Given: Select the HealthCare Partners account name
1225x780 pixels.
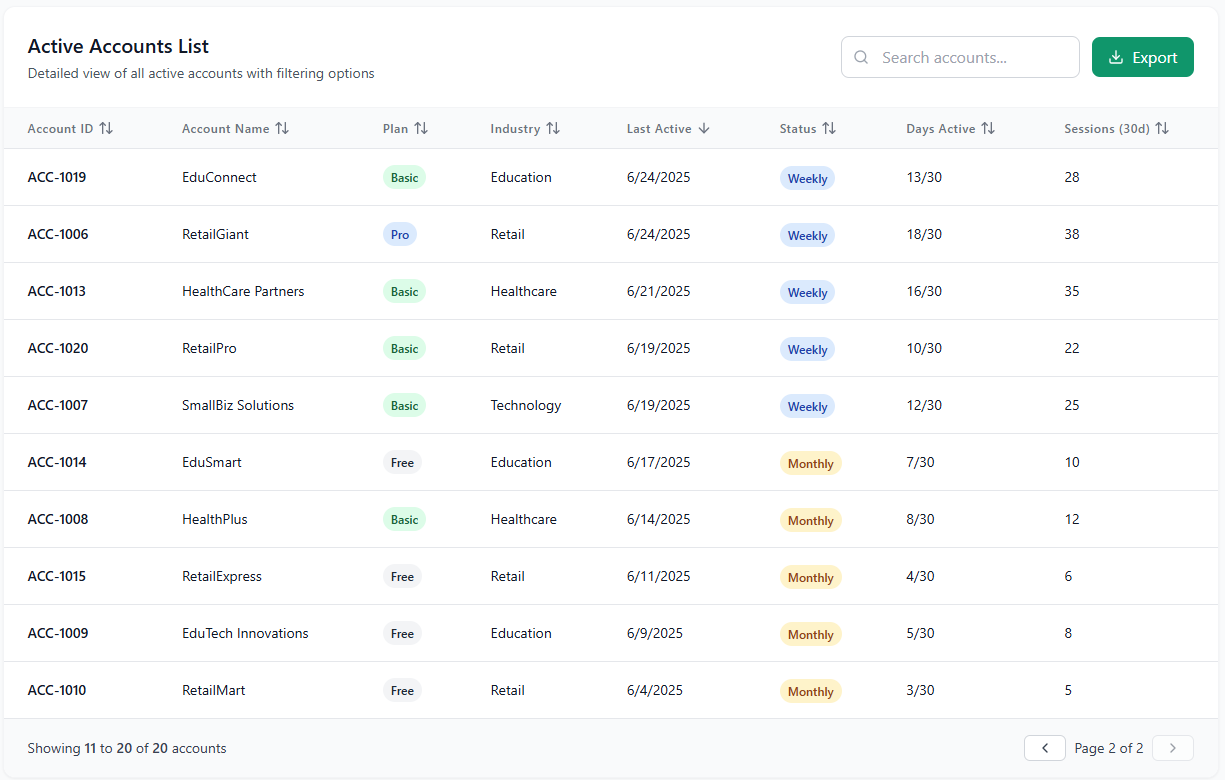Looking at the screenshot, I should (x=243, y=291).
